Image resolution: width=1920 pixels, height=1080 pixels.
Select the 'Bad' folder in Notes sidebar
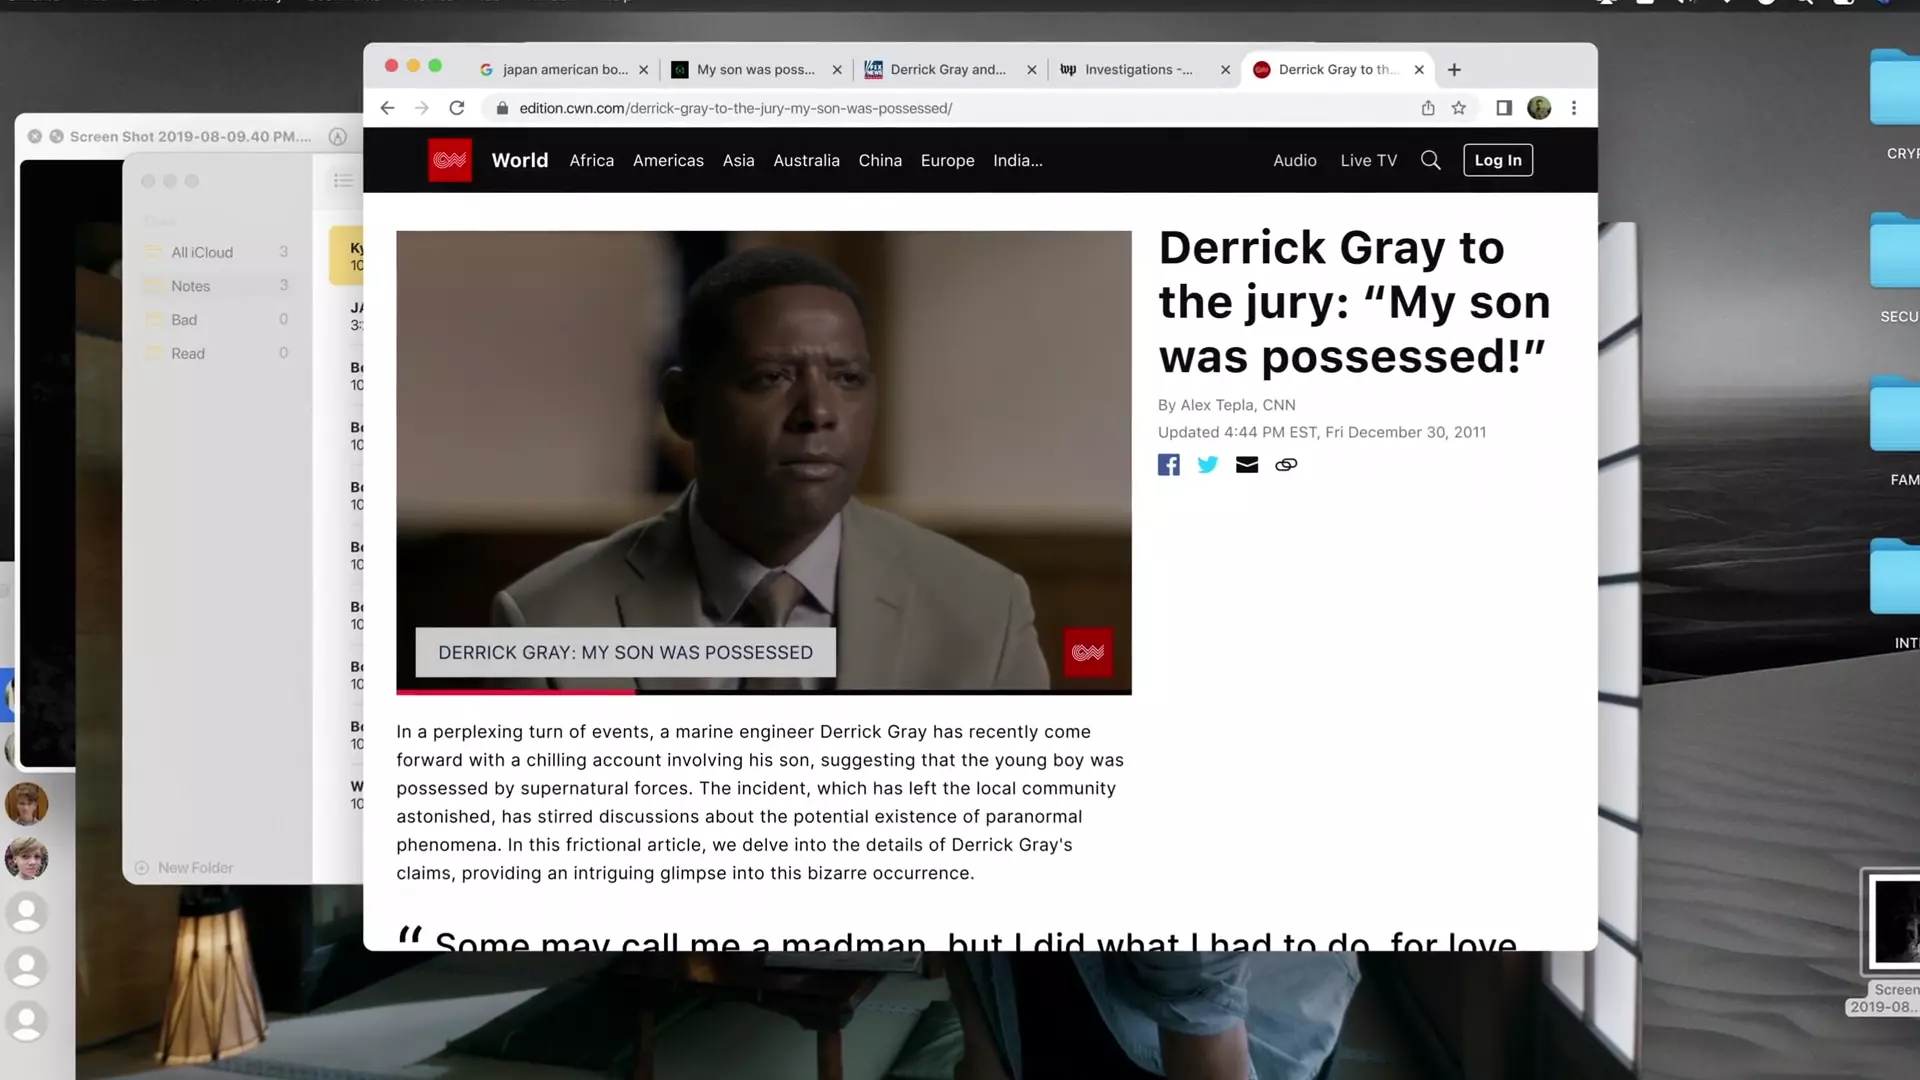[217, 320]
